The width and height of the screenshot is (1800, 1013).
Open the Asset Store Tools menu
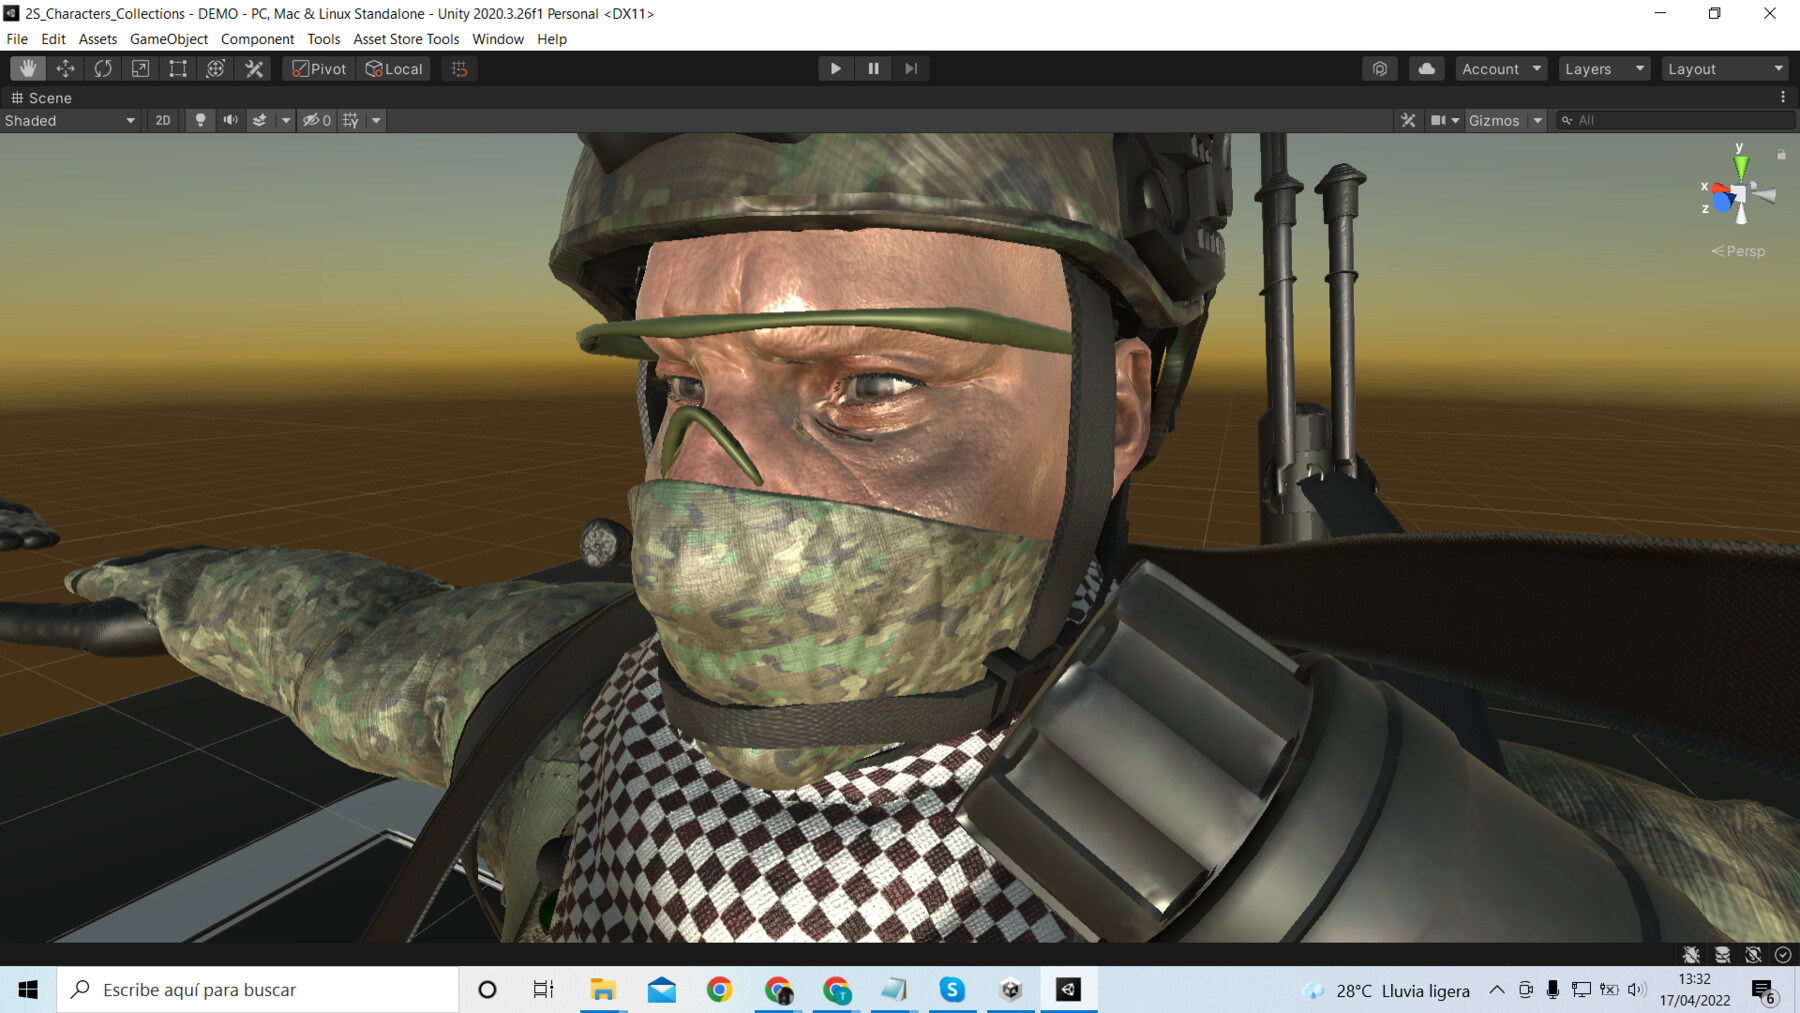point(405,39)
